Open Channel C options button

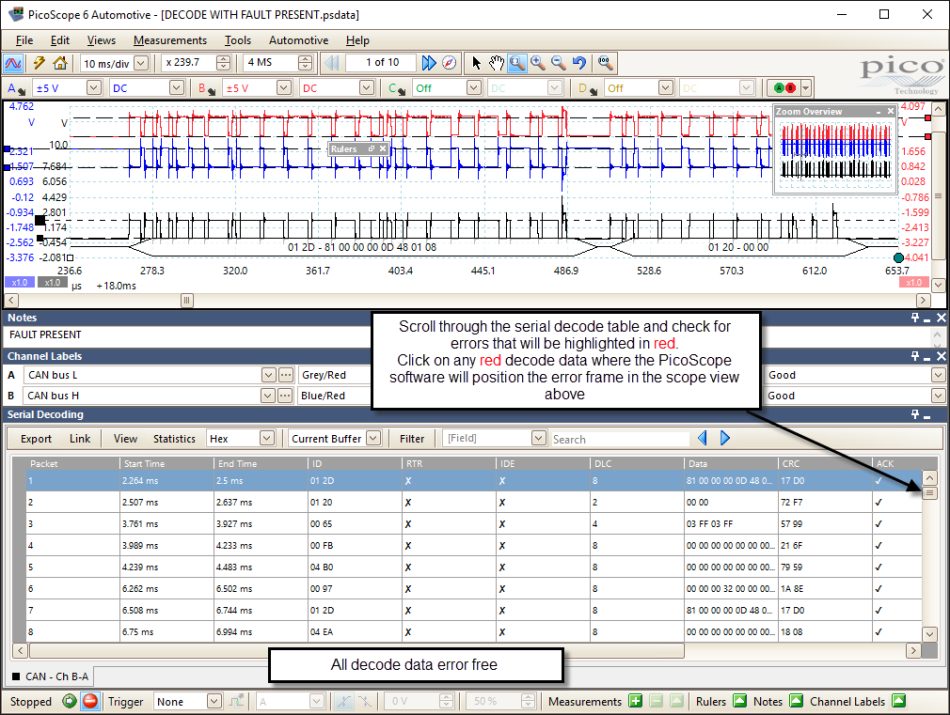point(397,88)
